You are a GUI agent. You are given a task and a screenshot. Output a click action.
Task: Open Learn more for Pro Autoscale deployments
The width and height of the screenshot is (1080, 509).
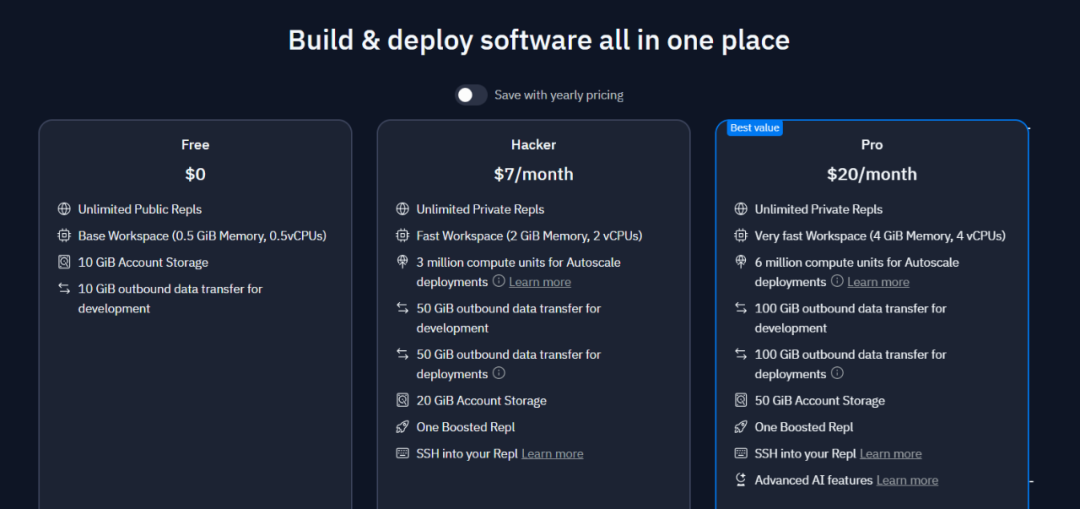coord(878,282)
